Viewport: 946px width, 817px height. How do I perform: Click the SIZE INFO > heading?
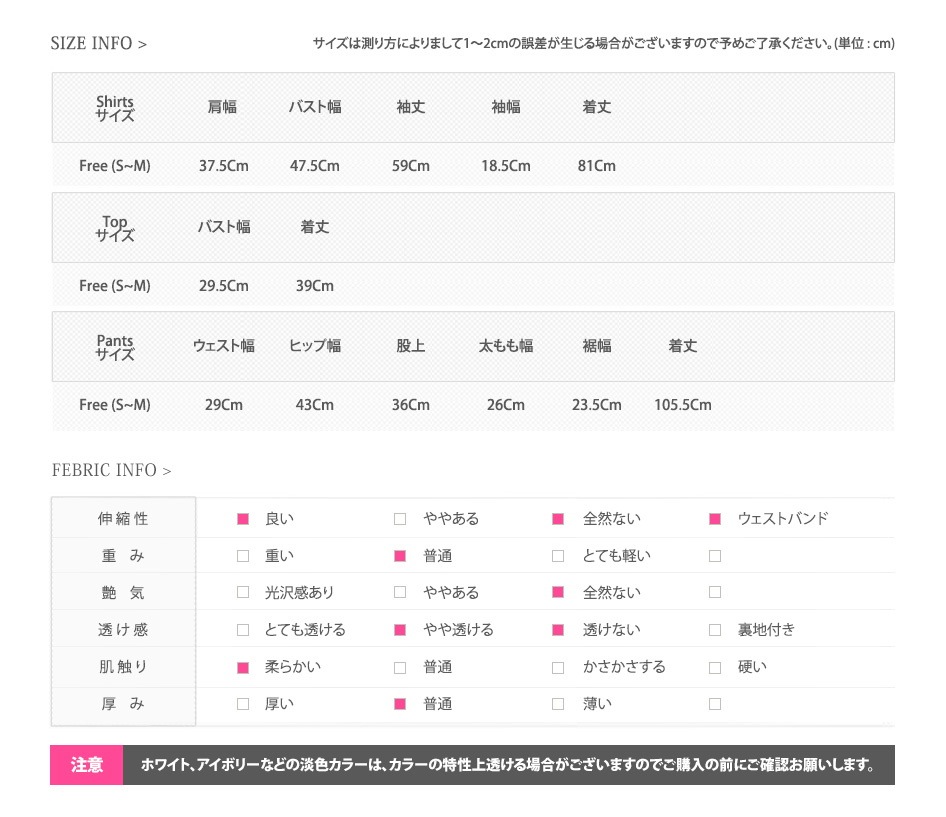click(x=99, y=43)
